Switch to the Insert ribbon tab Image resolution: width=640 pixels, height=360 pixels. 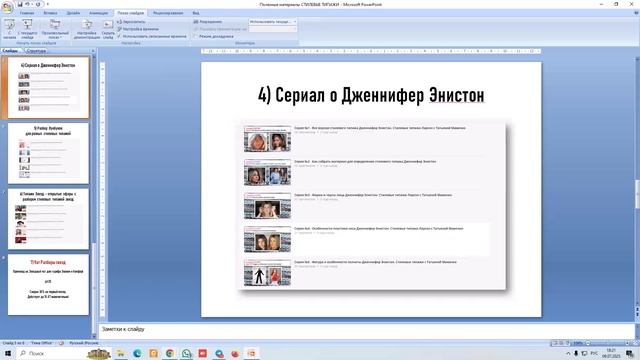click(50, 13)
